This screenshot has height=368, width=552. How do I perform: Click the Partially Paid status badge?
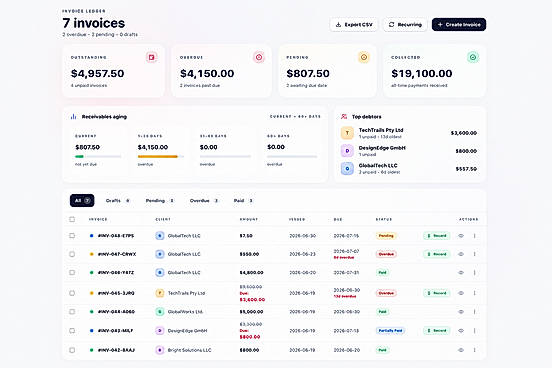coord(390,331)
